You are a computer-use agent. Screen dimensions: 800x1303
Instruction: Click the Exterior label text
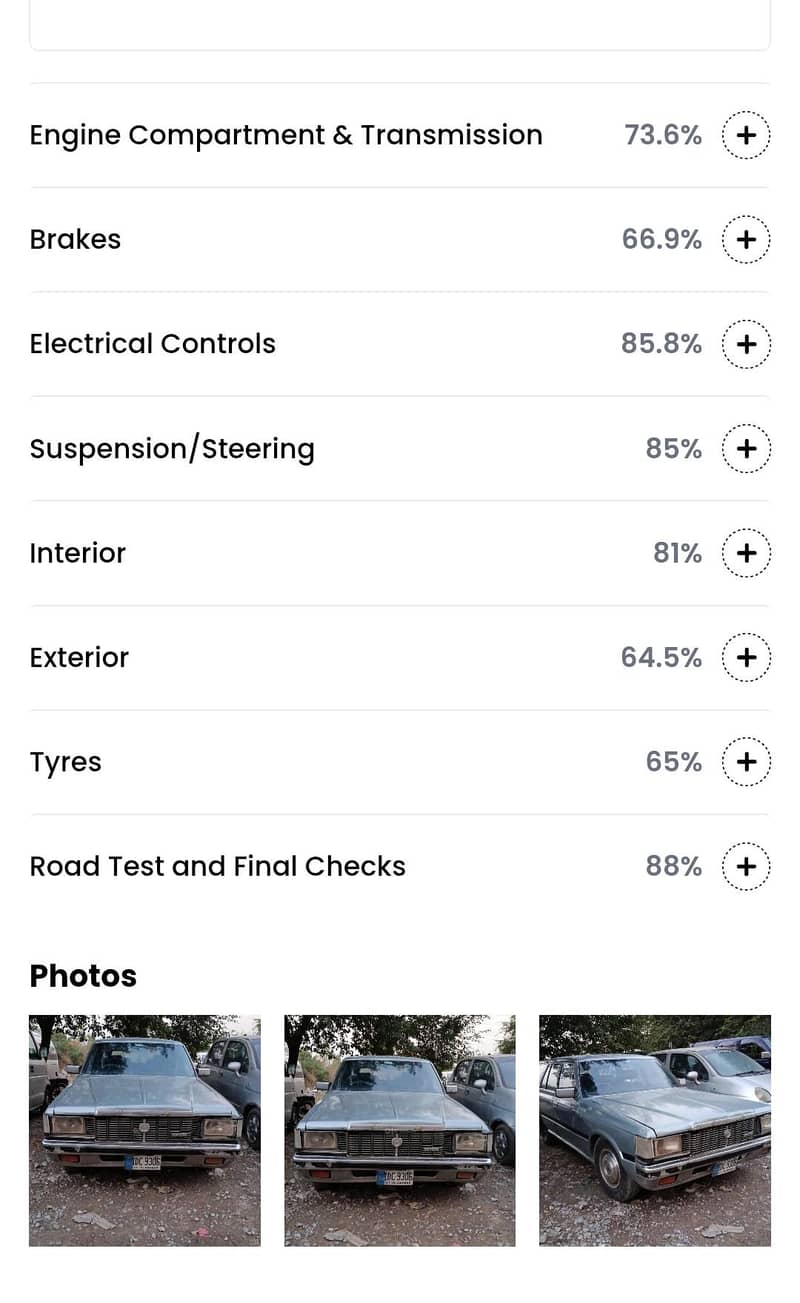tap(79, 658)
